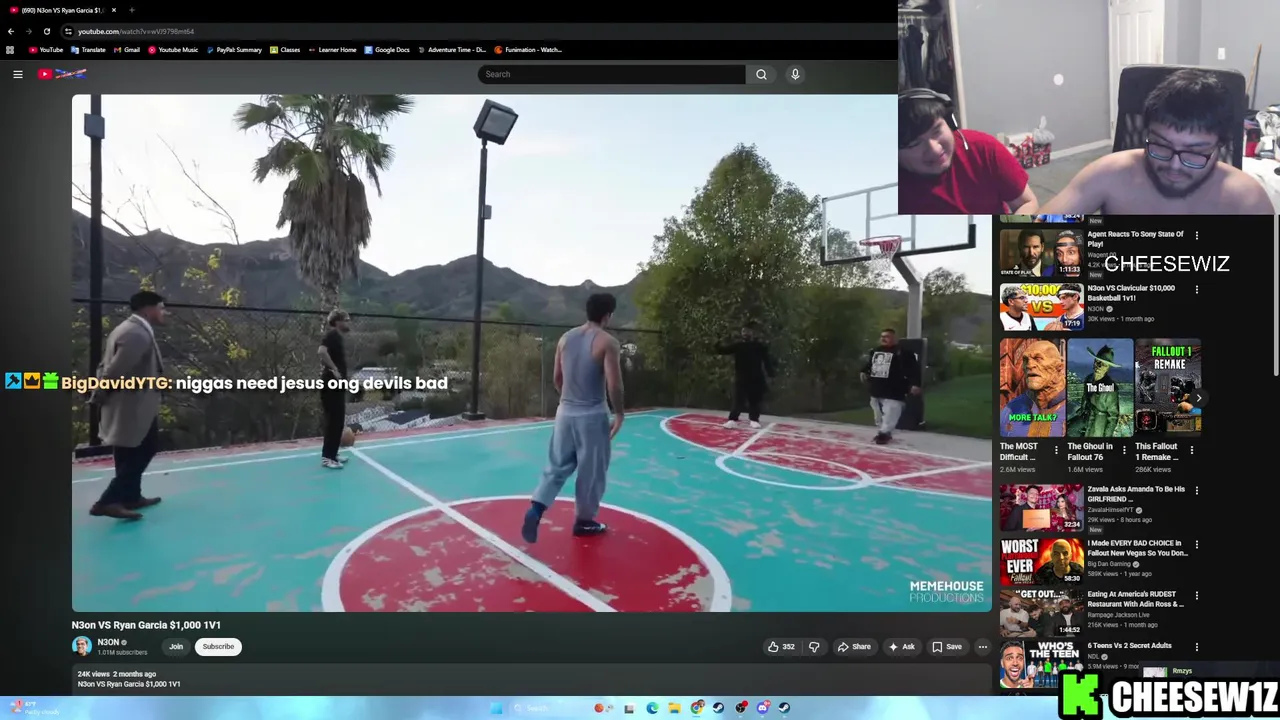Viewport: 1280px width, 720px height.
Task: Go back in browser history
Action: point(11,31)
